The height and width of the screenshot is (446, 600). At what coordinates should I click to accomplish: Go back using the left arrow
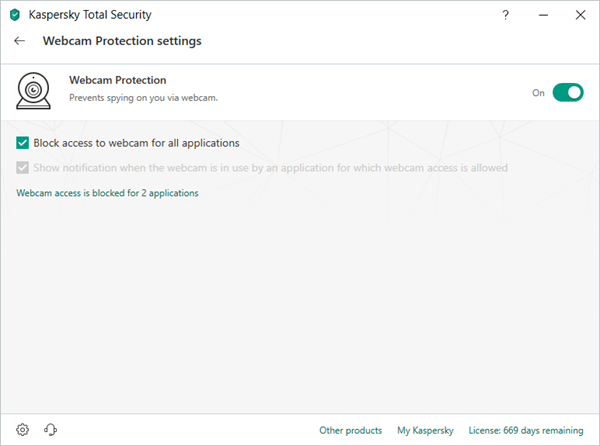pos(19,41)
